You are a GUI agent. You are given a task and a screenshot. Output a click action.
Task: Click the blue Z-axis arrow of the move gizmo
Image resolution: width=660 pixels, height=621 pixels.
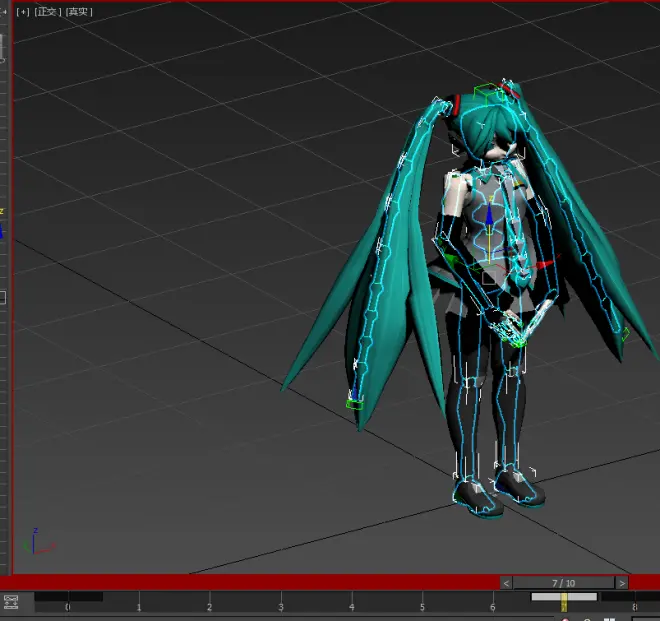(489, 216)
